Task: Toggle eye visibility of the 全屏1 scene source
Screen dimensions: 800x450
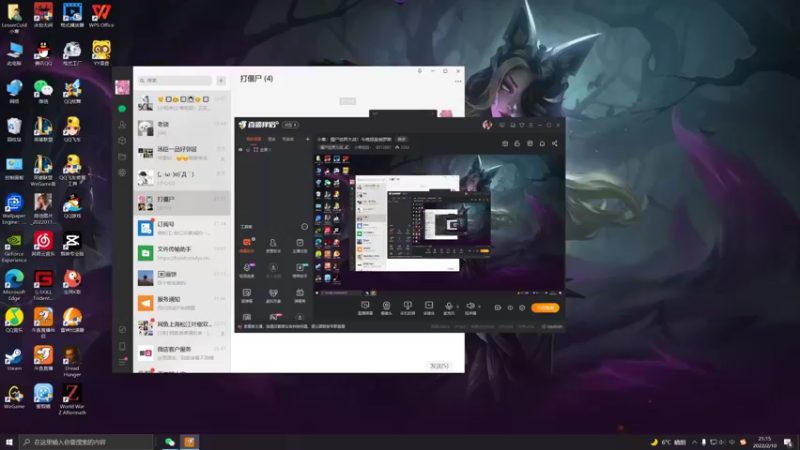Action: [x=240, y=150]
